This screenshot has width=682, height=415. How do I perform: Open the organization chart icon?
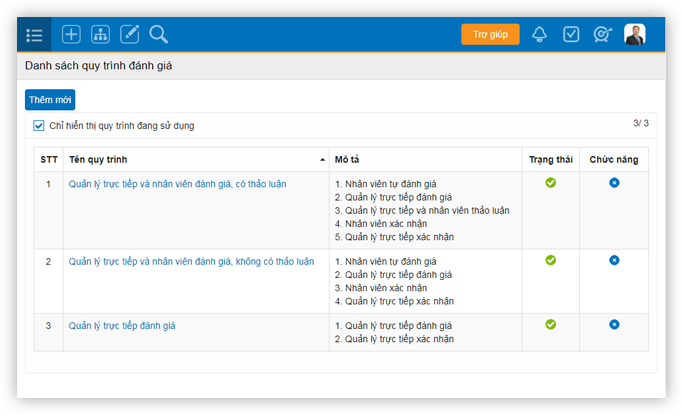pos(100,35)
